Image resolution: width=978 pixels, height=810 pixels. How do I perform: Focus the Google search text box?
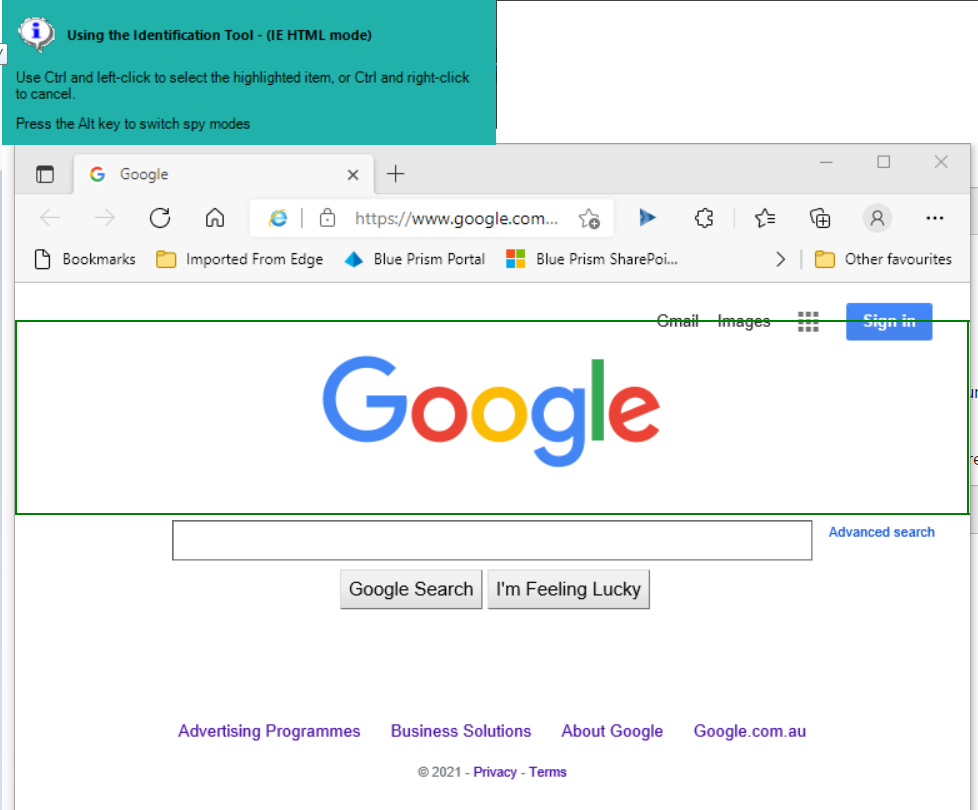tap(492, 540)
